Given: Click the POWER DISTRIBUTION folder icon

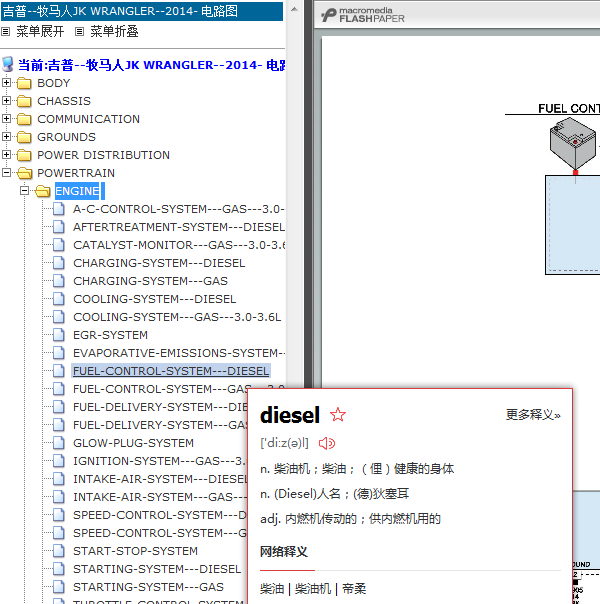Looking at the screenshot, I should [x=24, y=155].
